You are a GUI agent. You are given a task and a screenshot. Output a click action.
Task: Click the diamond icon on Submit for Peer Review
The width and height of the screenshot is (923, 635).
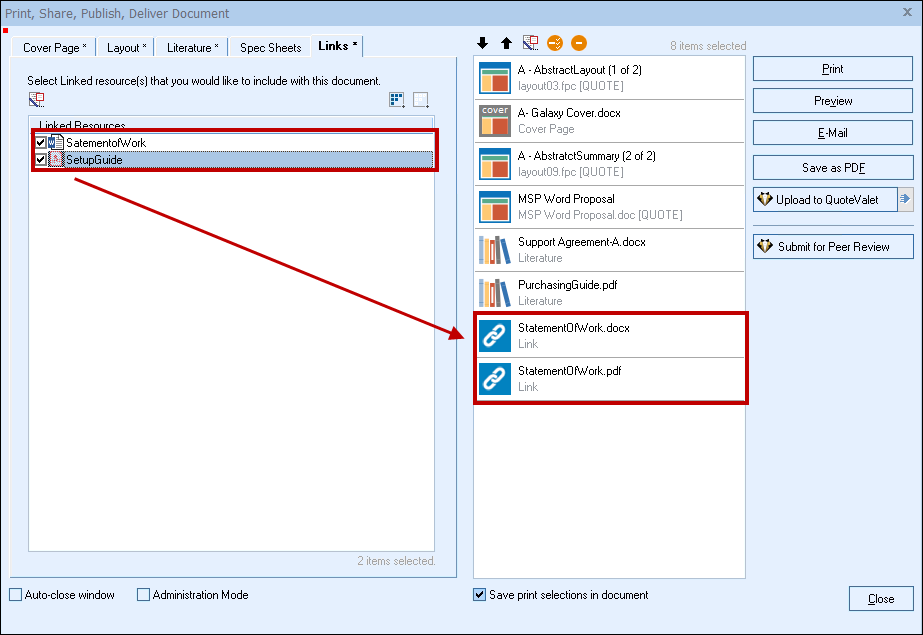coord(765,246)
